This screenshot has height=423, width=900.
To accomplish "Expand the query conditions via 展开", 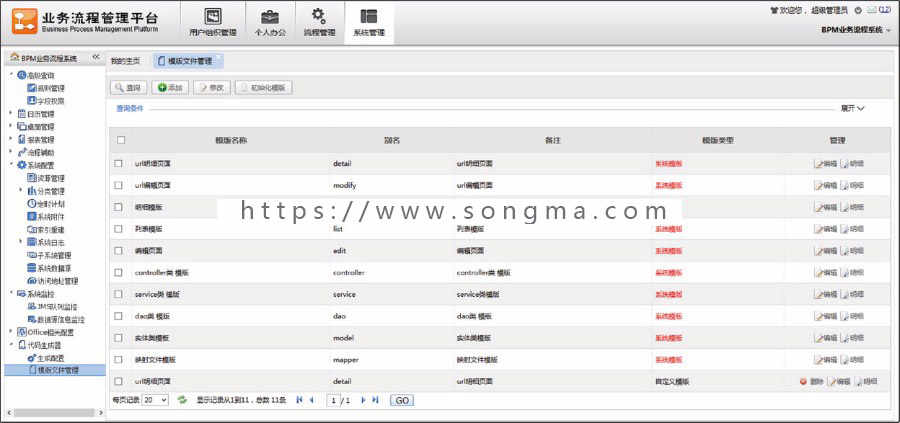I will point(852,108).
